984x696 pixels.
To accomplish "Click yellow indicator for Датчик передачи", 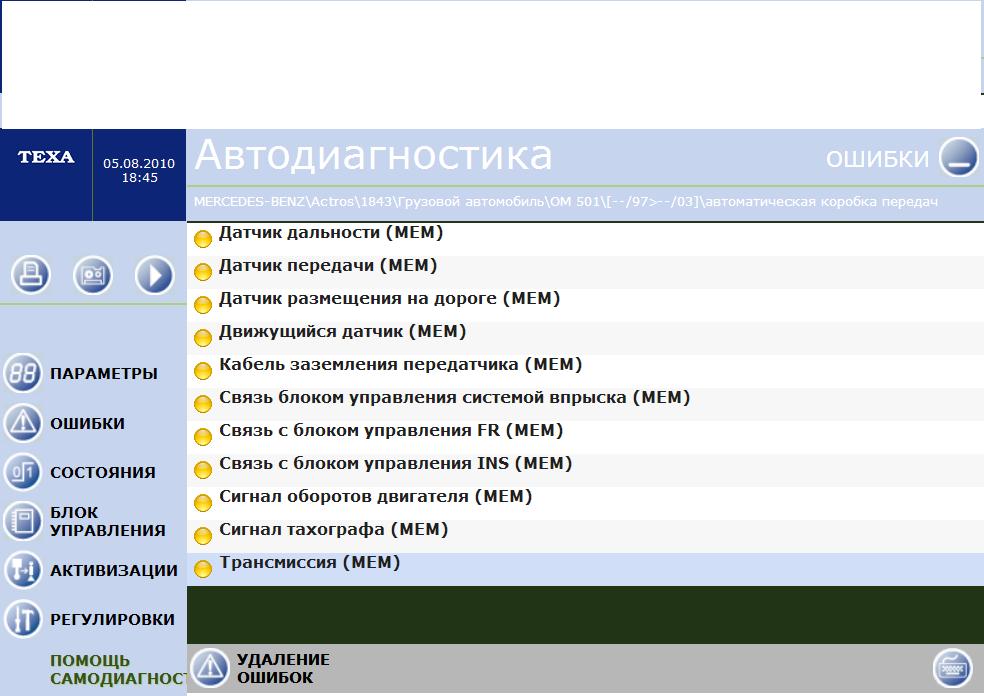I will (x=203, y=272).
